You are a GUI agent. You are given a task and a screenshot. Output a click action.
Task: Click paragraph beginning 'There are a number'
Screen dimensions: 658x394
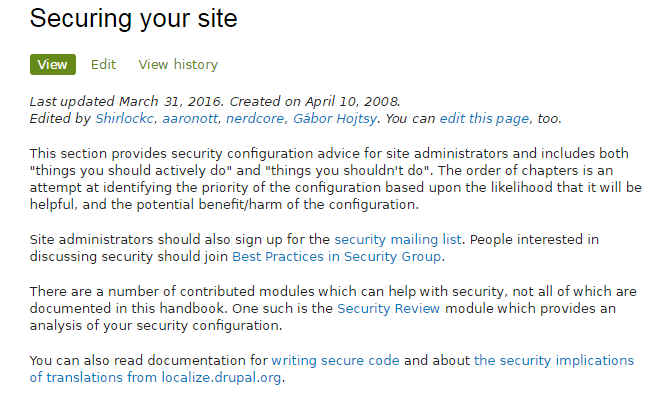(x=334, y=309)
